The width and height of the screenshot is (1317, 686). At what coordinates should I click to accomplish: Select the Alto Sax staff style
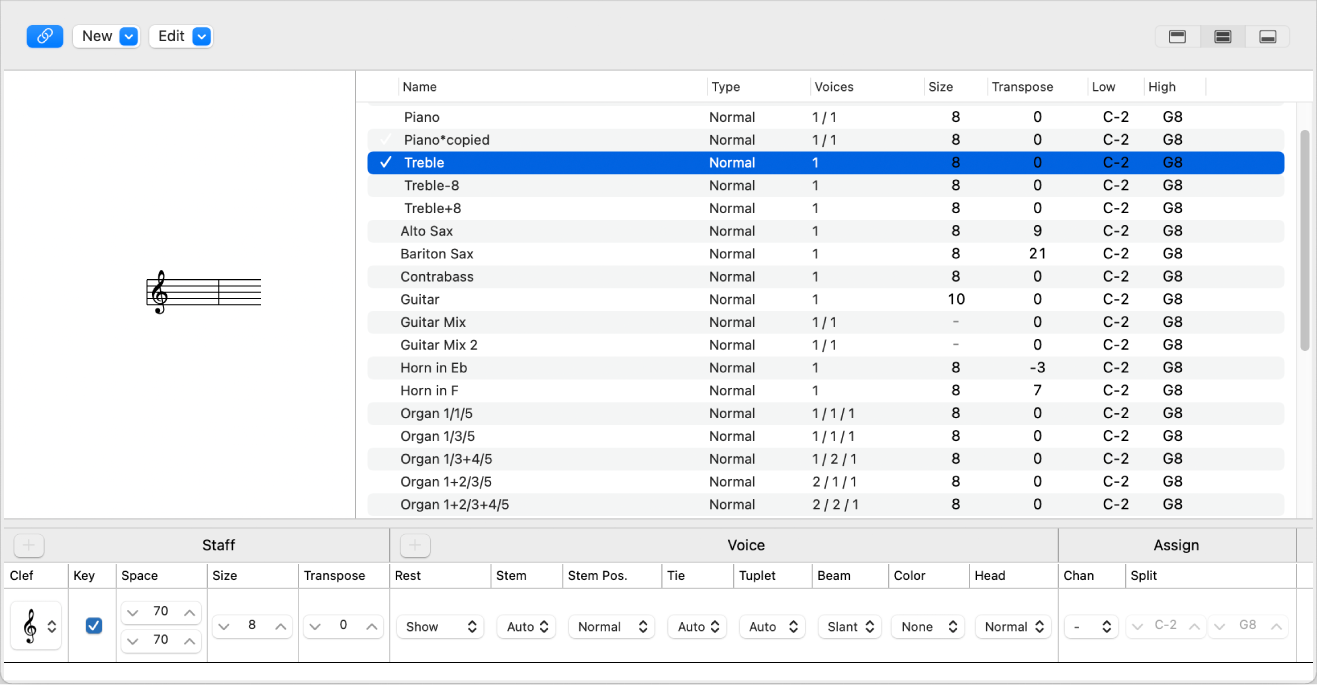(x=427, y=231)
